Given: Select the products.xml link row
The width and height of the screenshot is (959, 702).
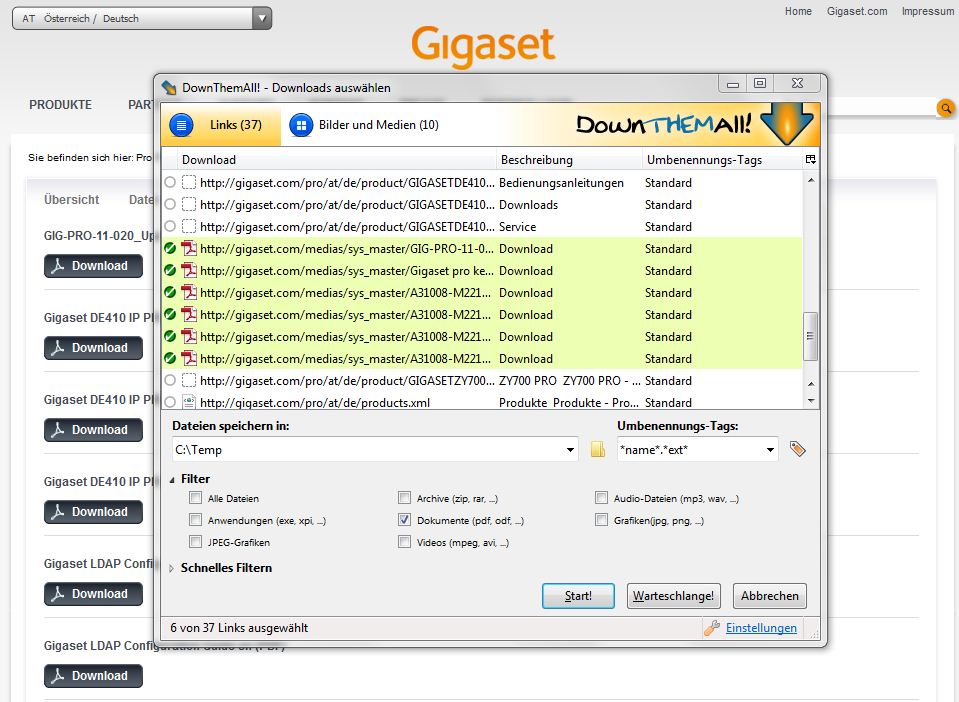Looking at the screenshot, I should click(482, 402).
